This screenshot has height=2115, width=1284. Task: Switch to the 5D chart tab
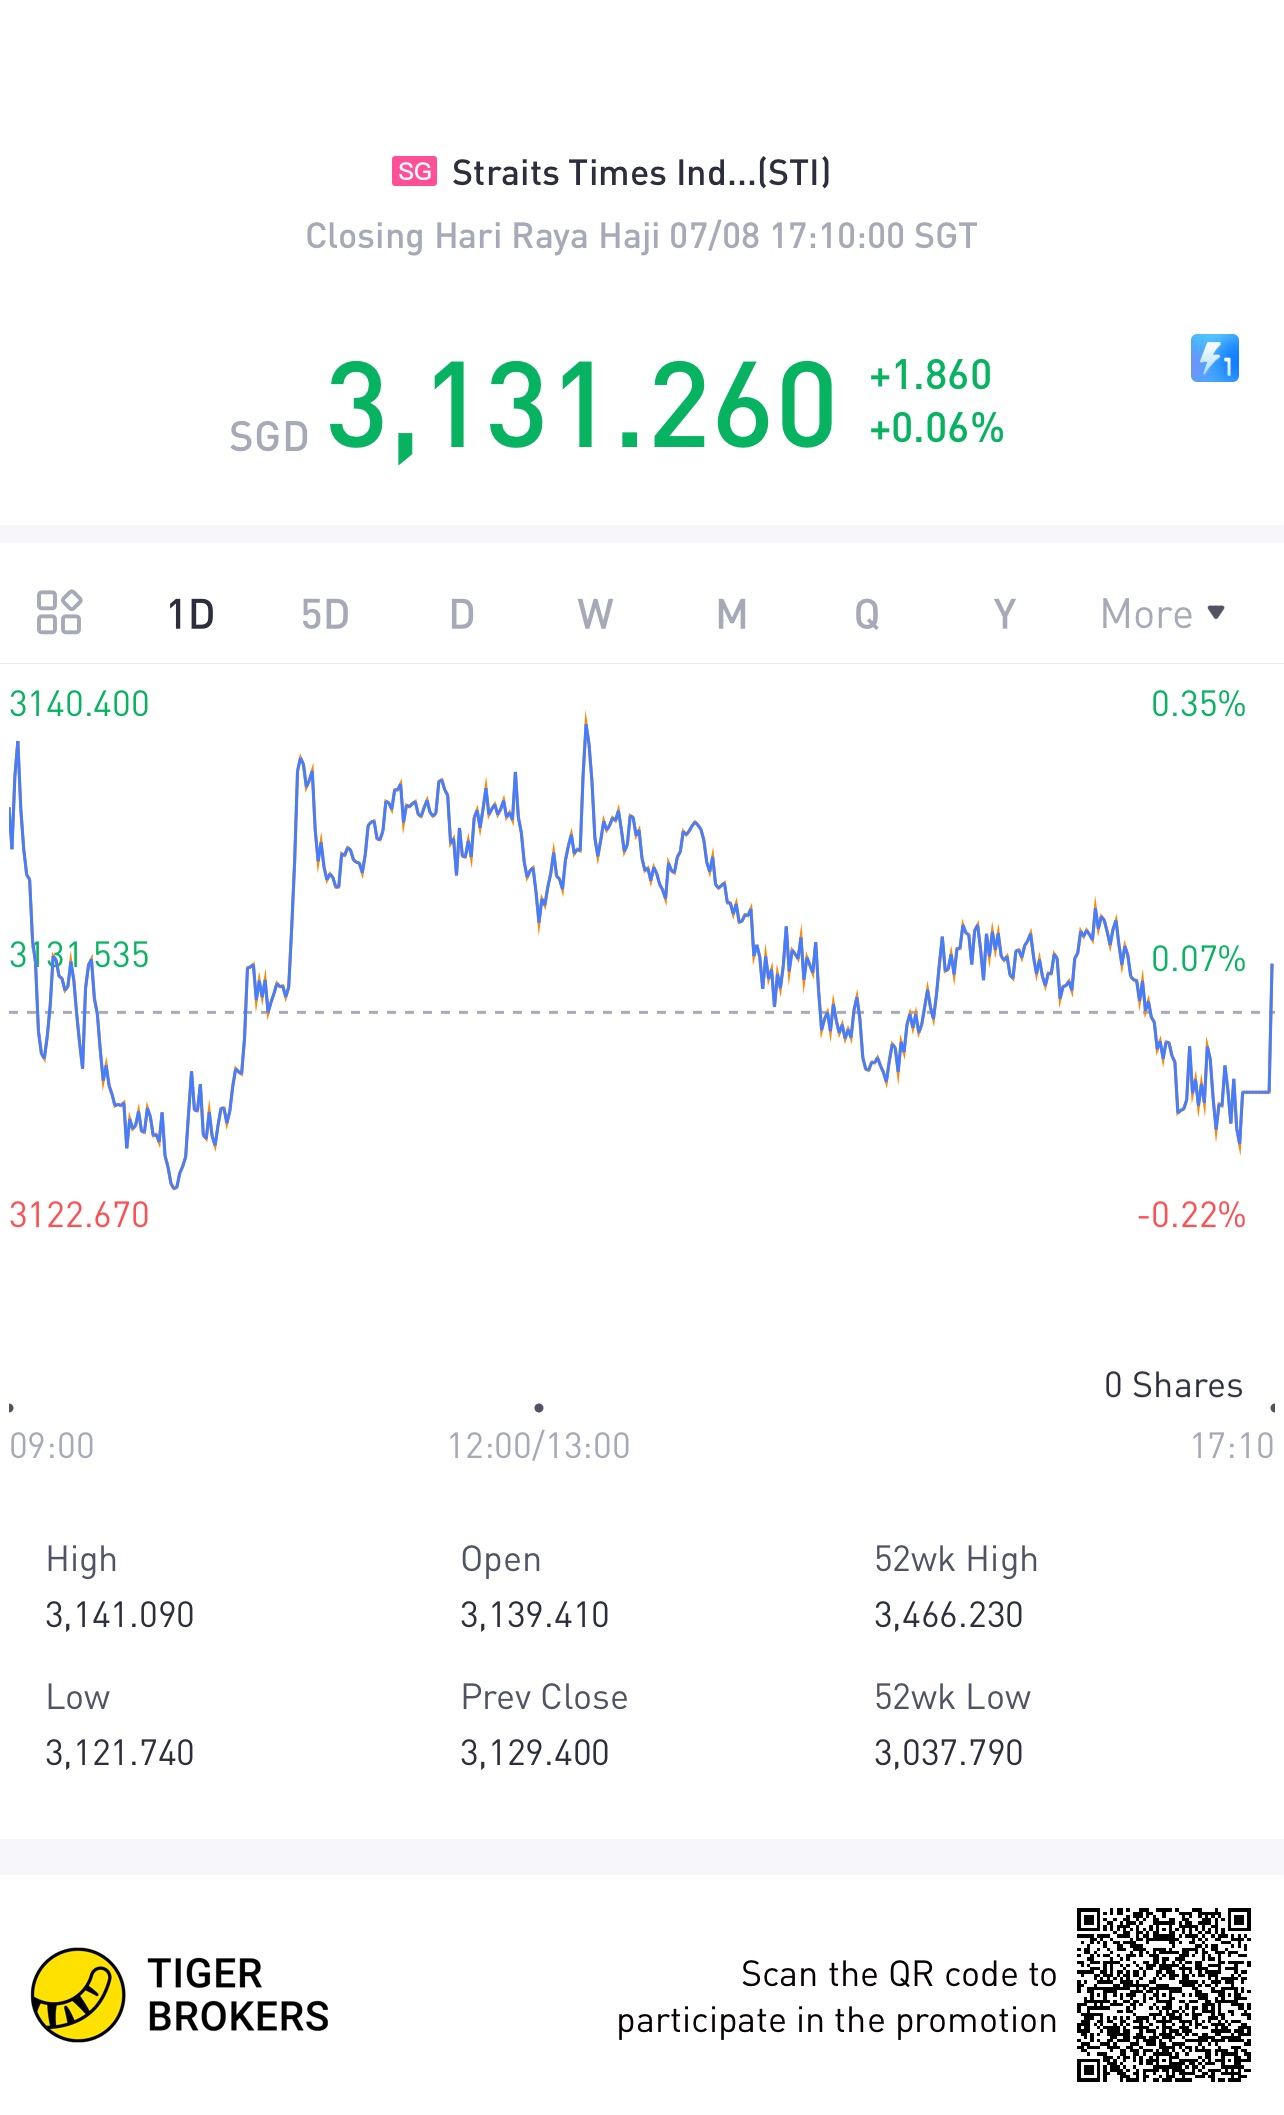pyautogui.click(x=325, y=614)
